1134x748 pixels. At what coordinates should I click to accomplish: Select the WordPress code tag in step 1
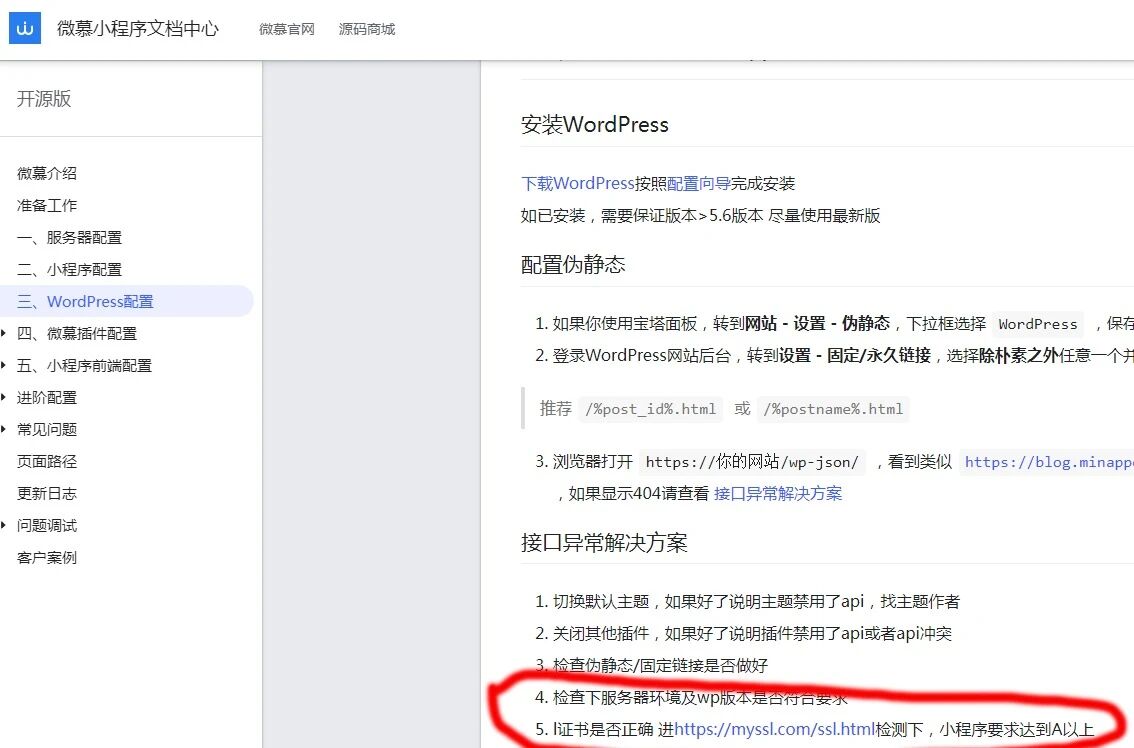click(x=1038, y=324)
